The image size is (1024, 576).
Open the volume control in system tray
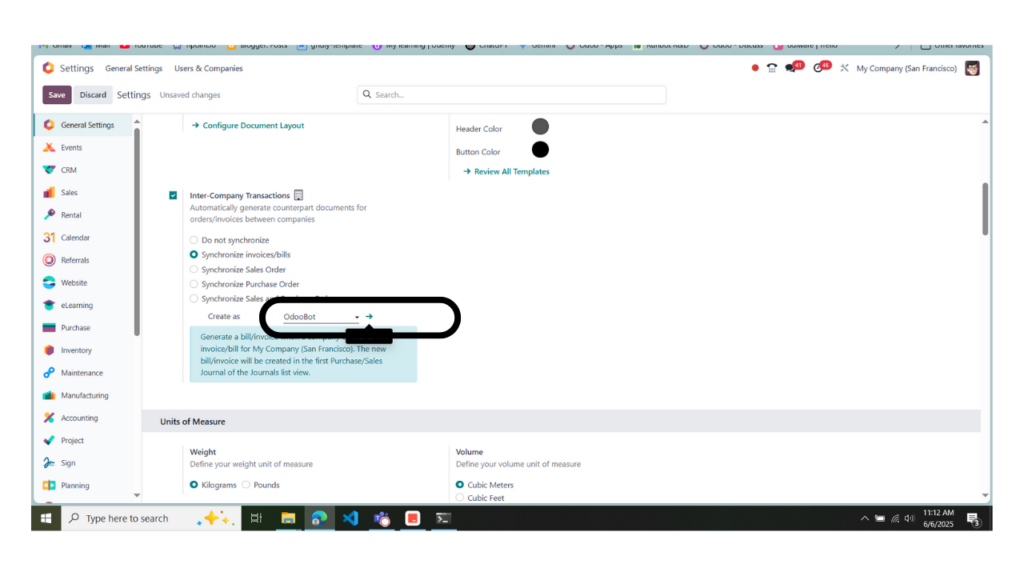[x=909, y=519]
